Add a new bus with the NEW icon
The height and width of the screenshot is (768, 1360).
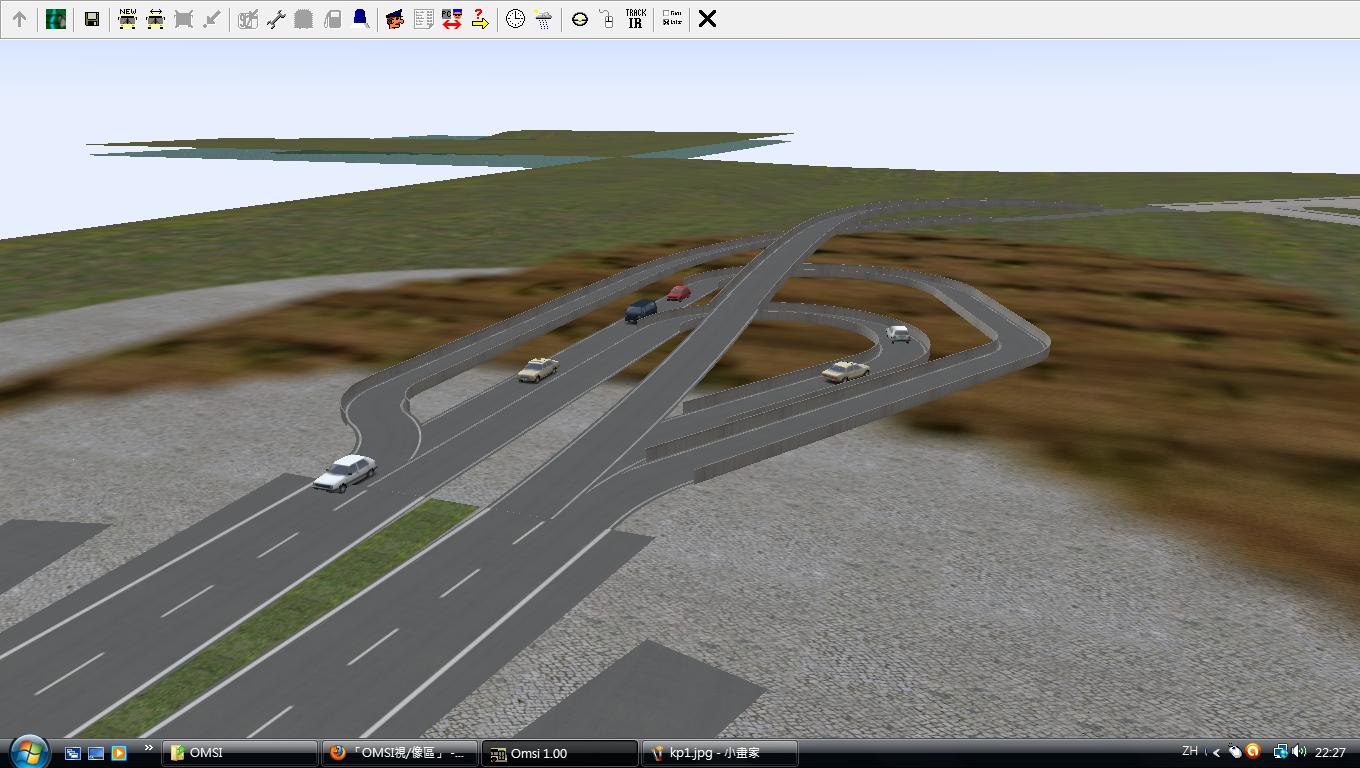click(127, 19)
